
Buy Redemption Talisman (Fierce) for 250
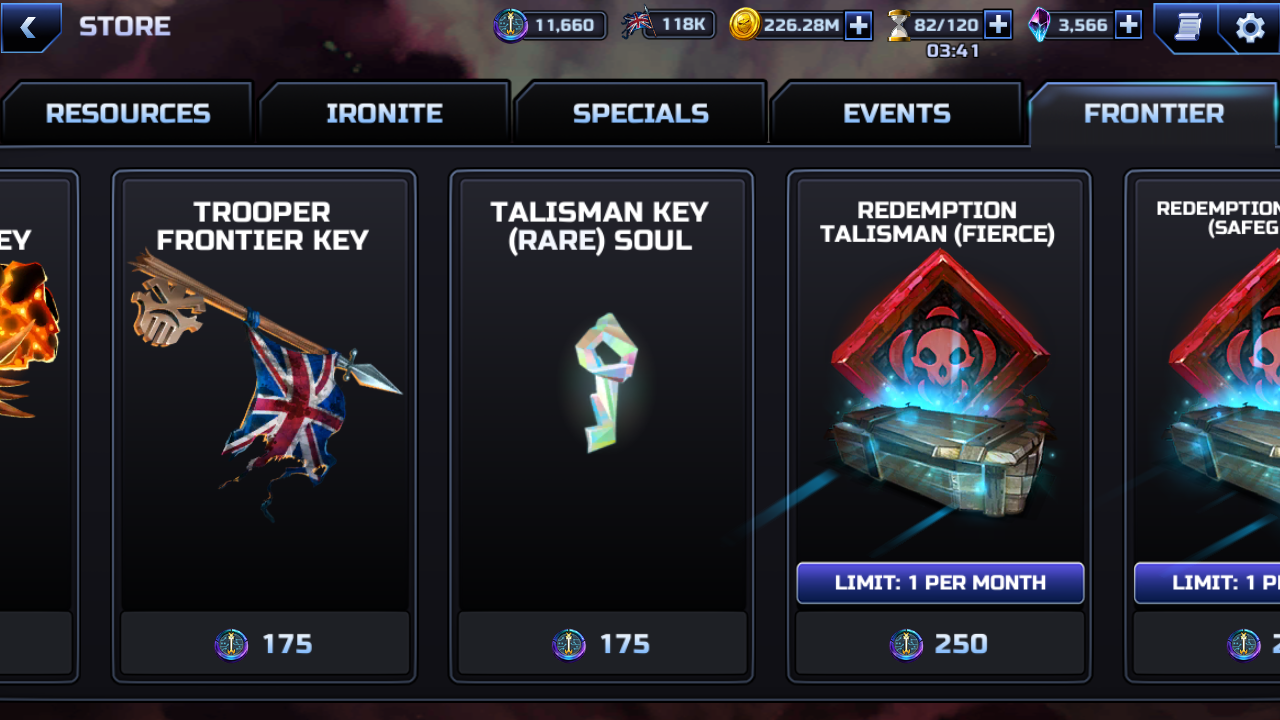(940, 644)
